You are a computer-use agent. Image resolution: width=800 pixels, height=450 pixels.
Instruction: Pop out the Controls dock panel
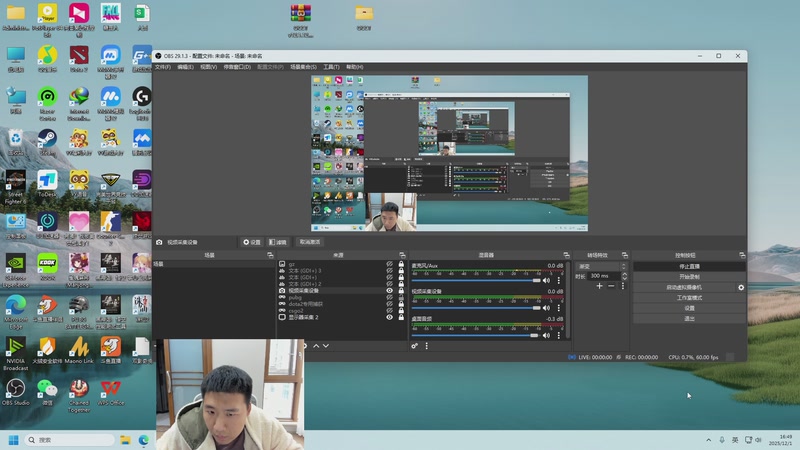(x=742, y=255)
